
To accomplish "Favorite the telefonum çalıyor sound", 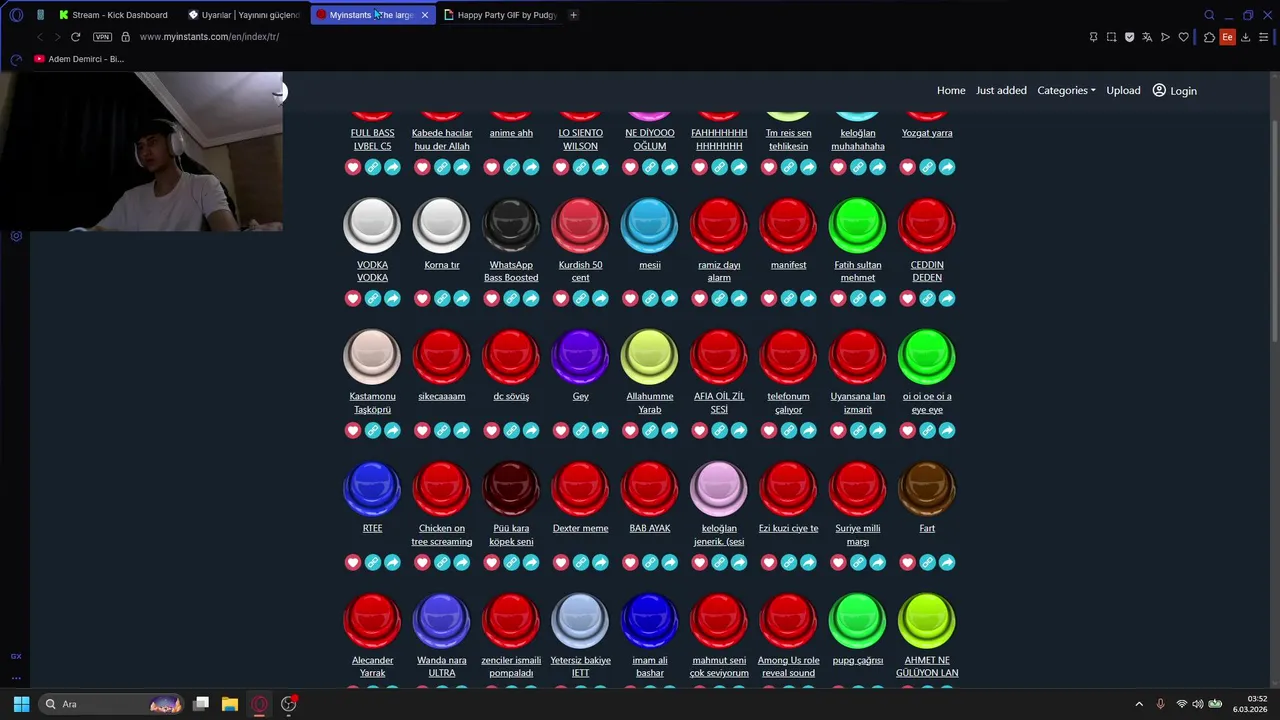I will pyautogui.click(x=769, y=431).
